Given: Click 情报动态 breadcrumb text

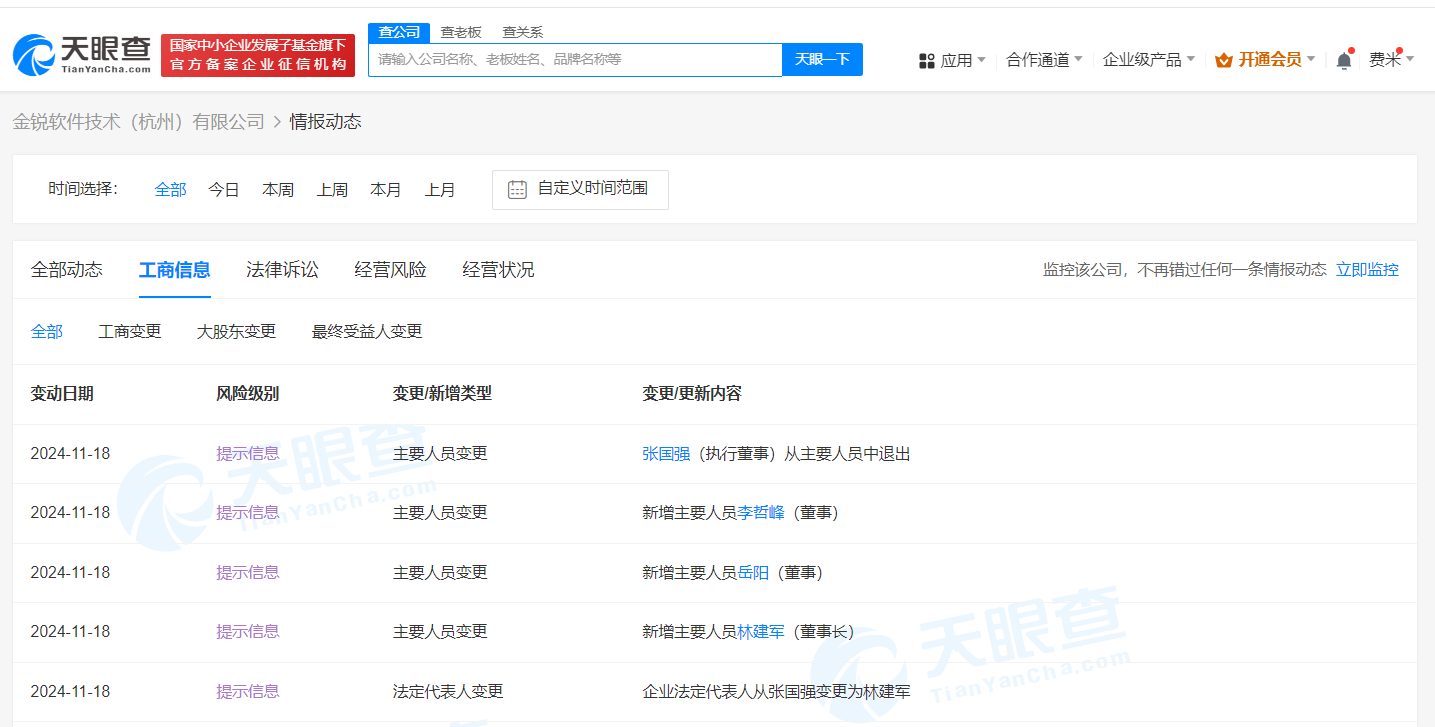Looking at the screenshot, I should point(326,122).
